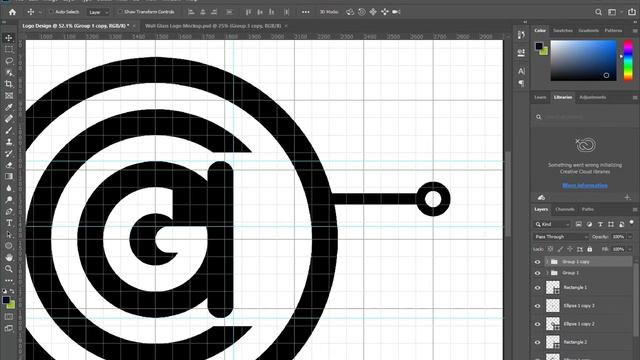Select the Gradient tool
This screenshot has width=640, height=360.
(9, 176)
